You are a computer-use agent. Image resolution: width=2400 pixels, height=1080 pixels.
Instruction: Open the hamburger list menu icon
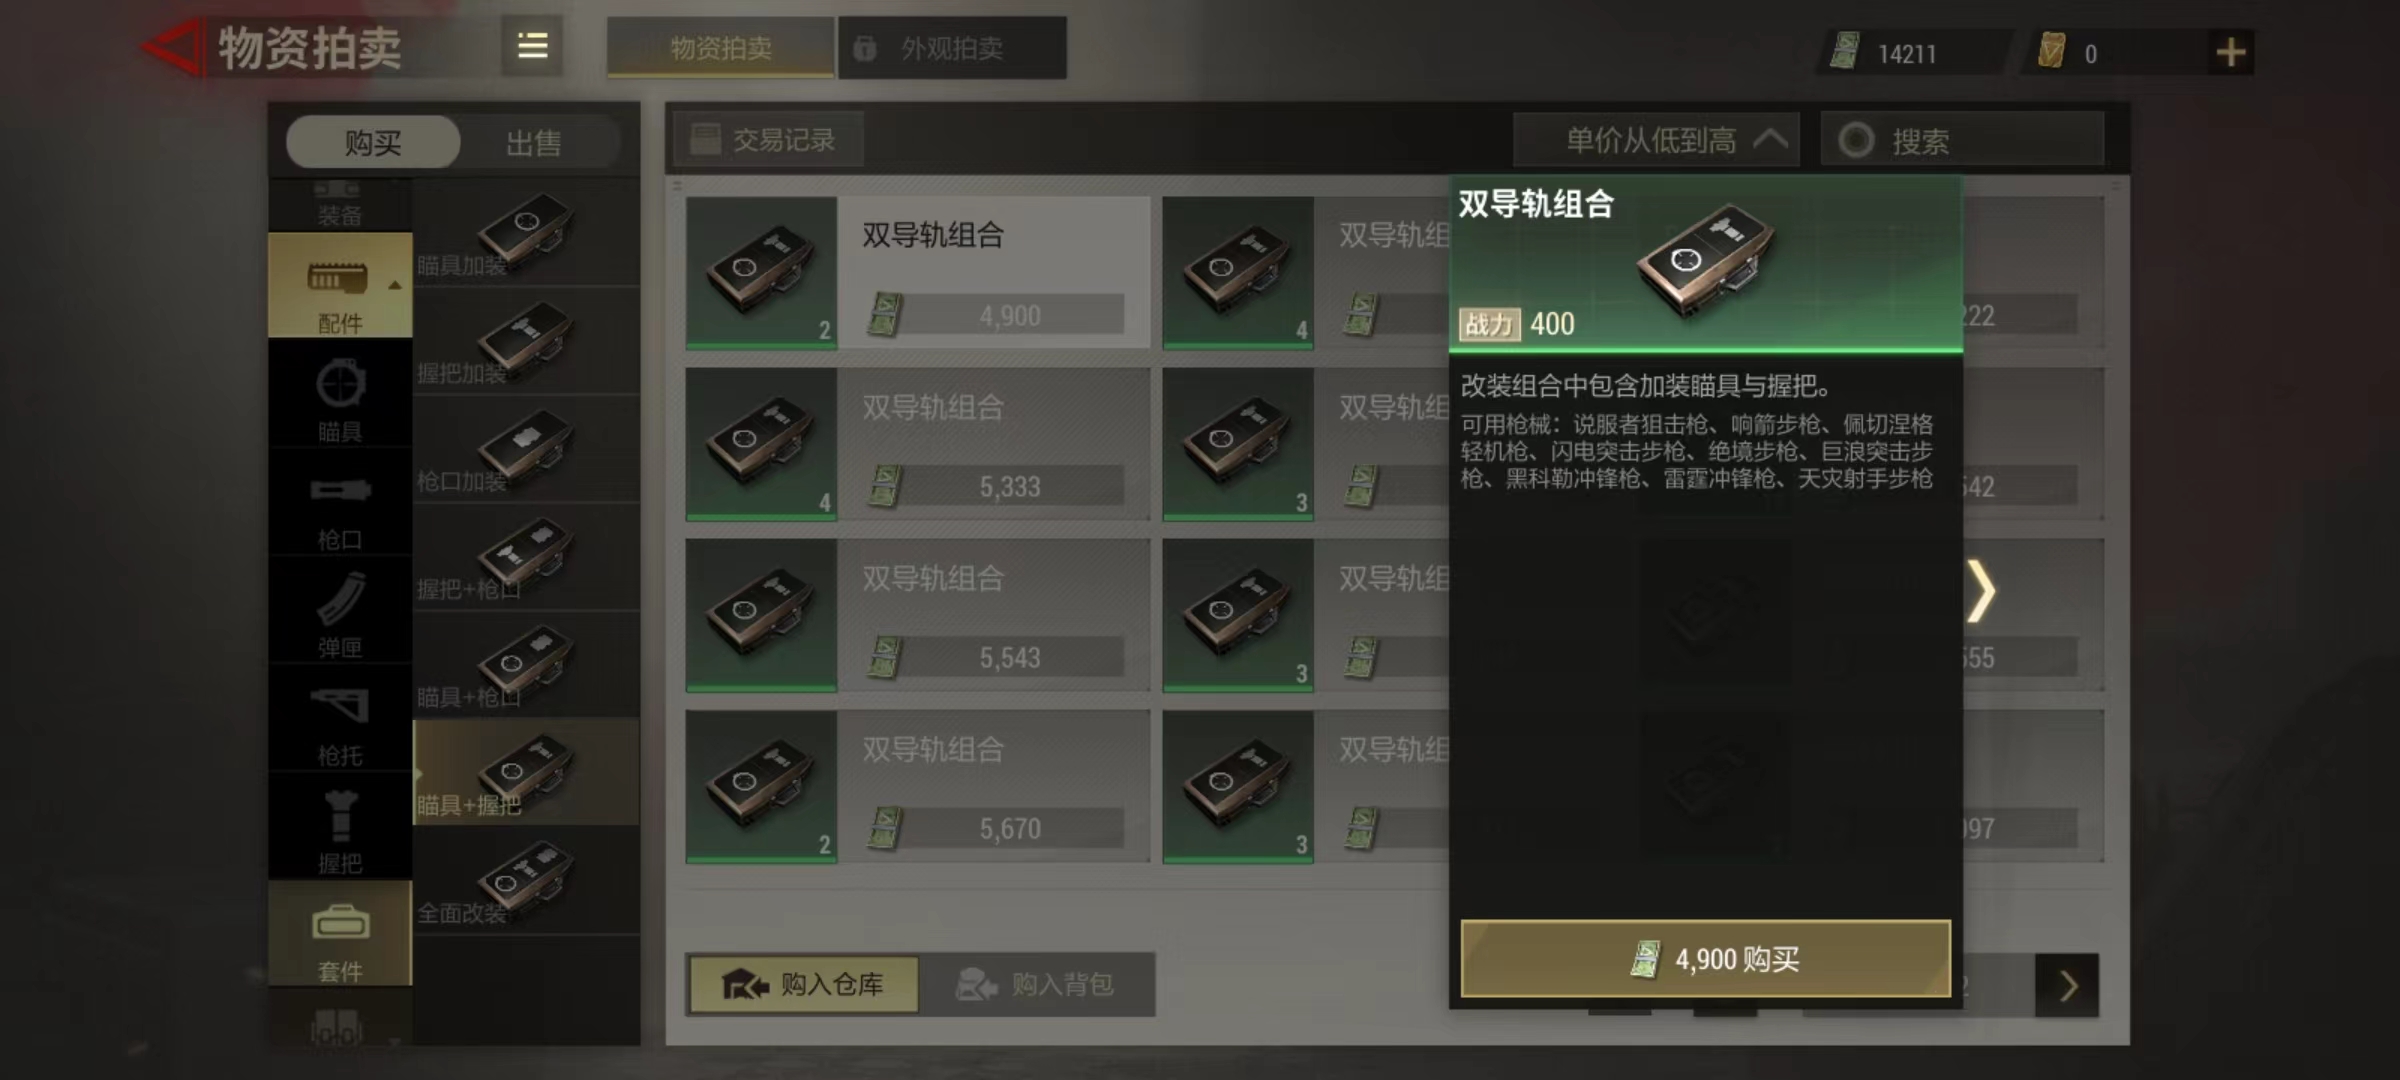[532, 46]
